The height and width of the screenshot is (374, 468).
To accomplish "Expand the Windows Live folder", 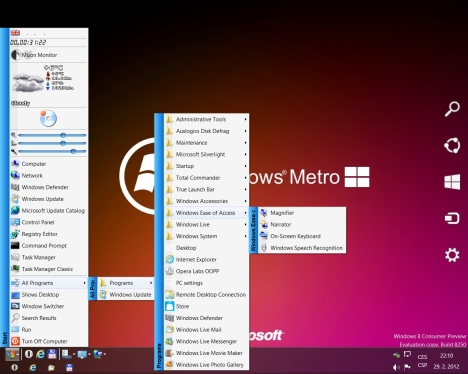I will pyautogui.click(x=206, y=224).
